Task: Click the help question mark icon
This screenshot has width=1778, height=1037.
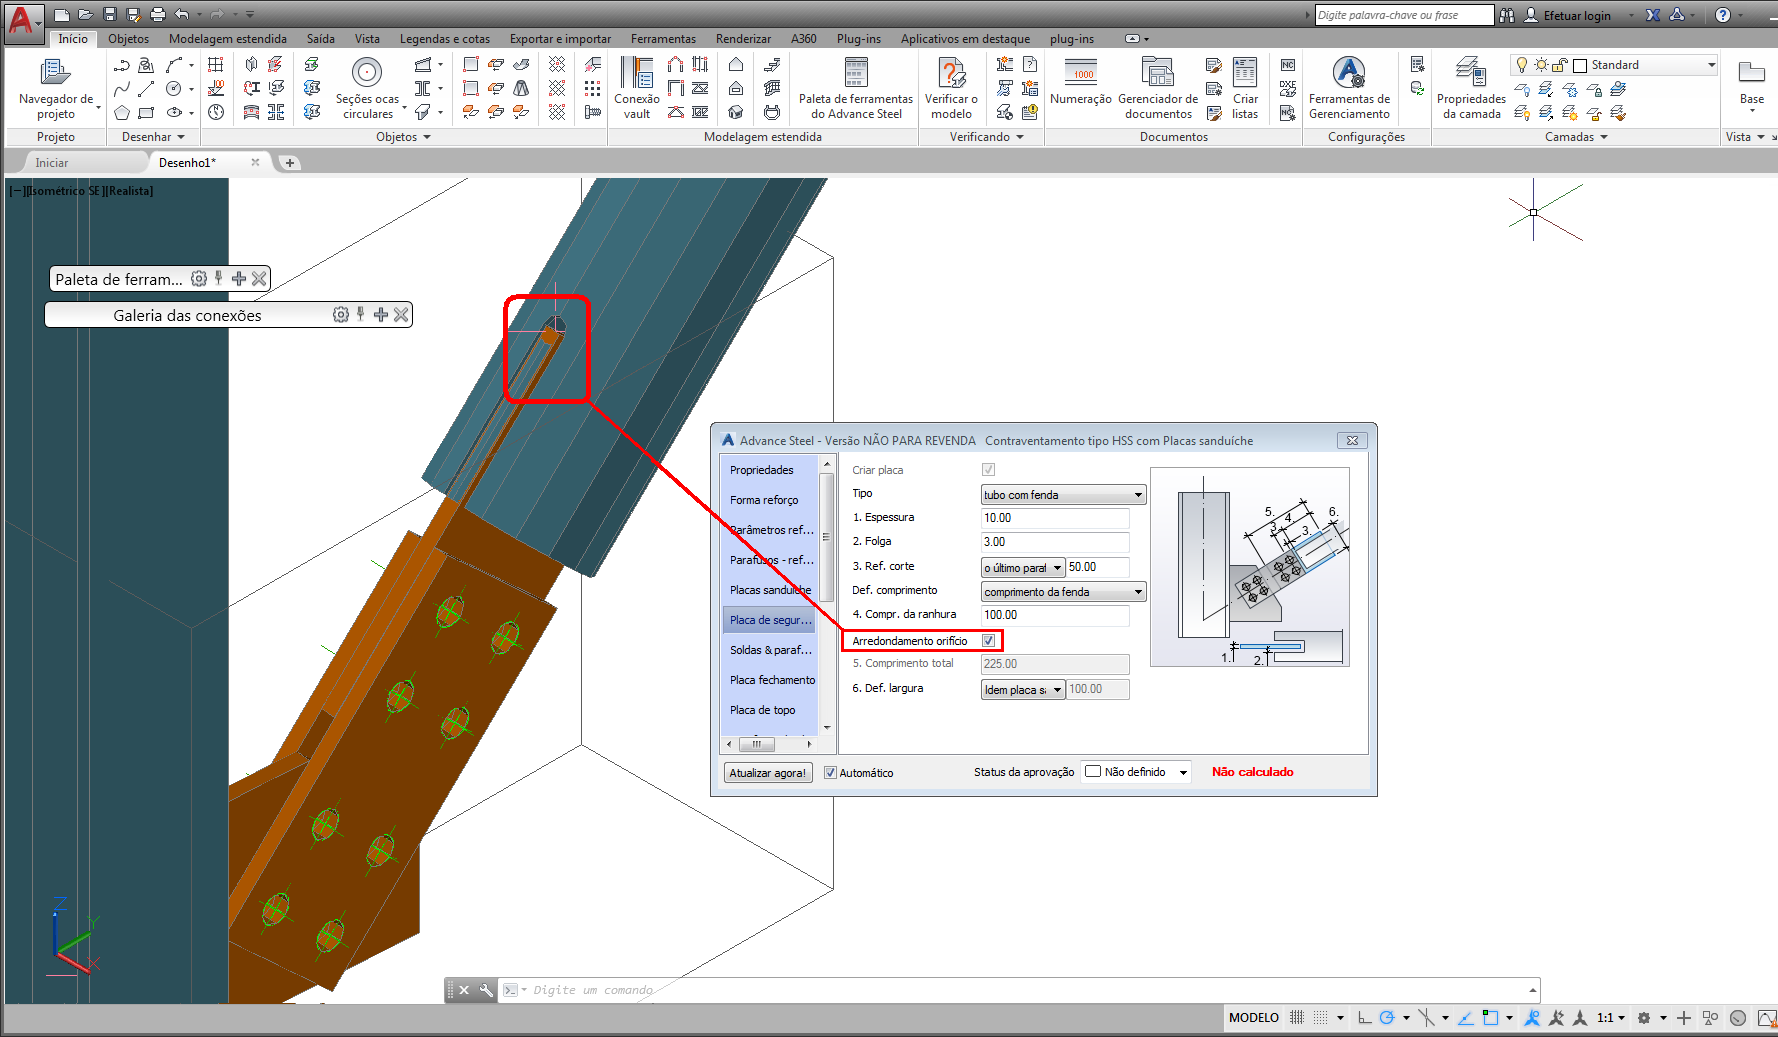Action: [x=1722, y=15]
